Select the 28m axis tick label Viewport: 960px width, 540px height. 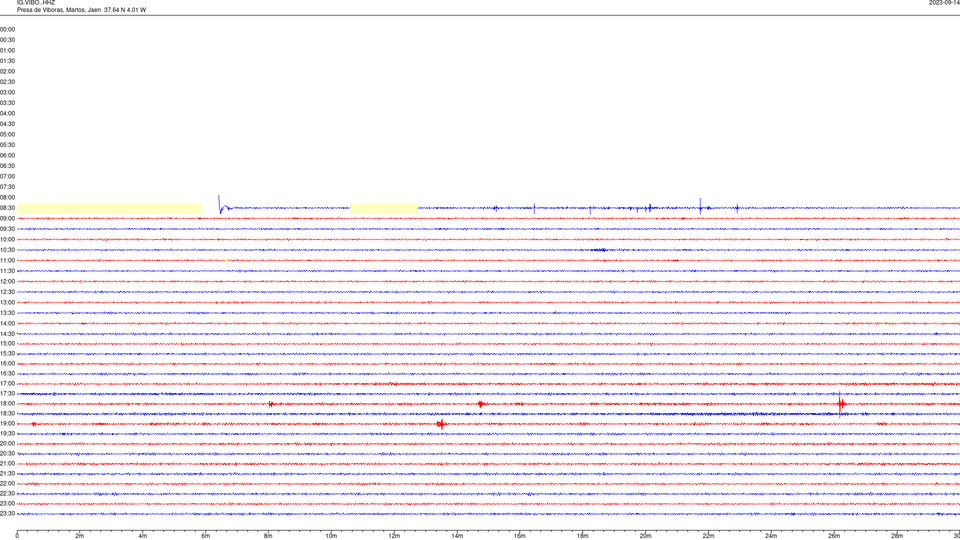(897, 536)
